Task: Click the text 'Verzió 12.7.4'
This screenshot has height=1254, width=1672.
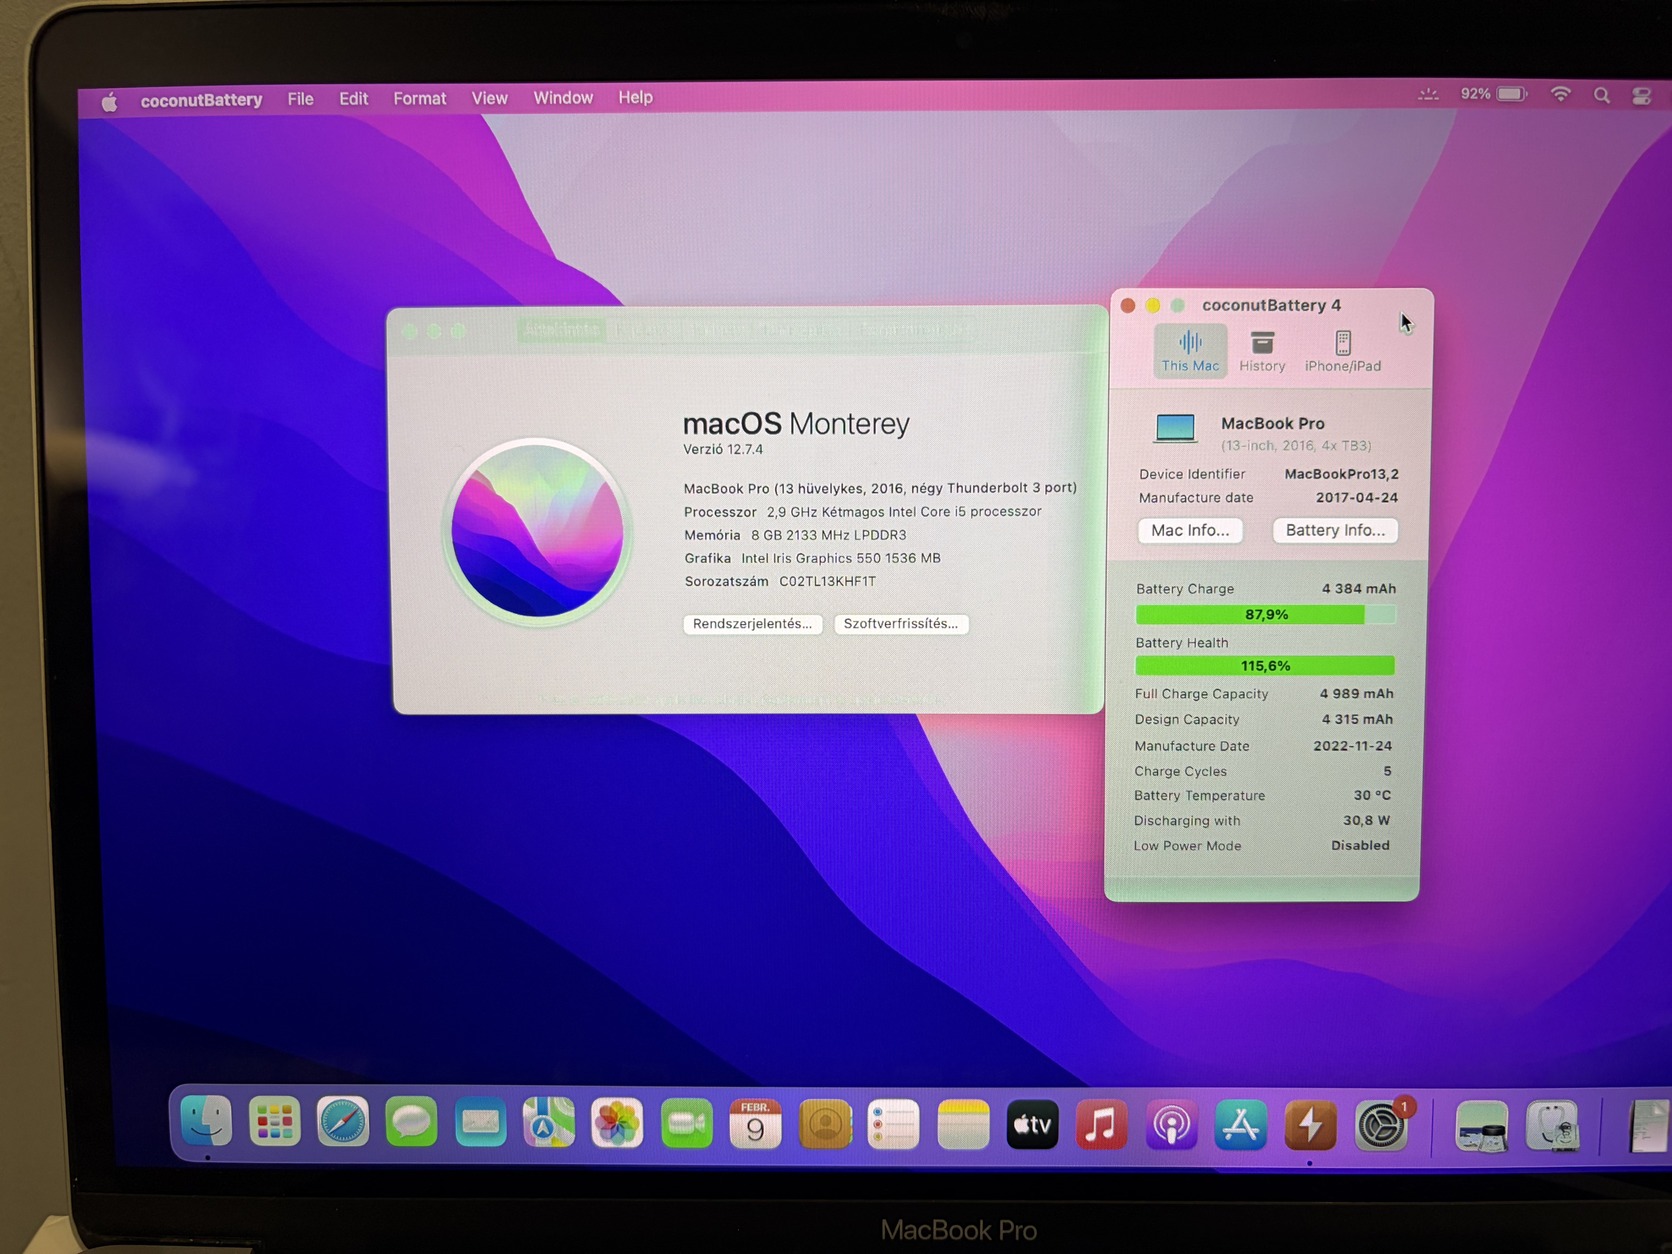Action: tap(723, 449)
